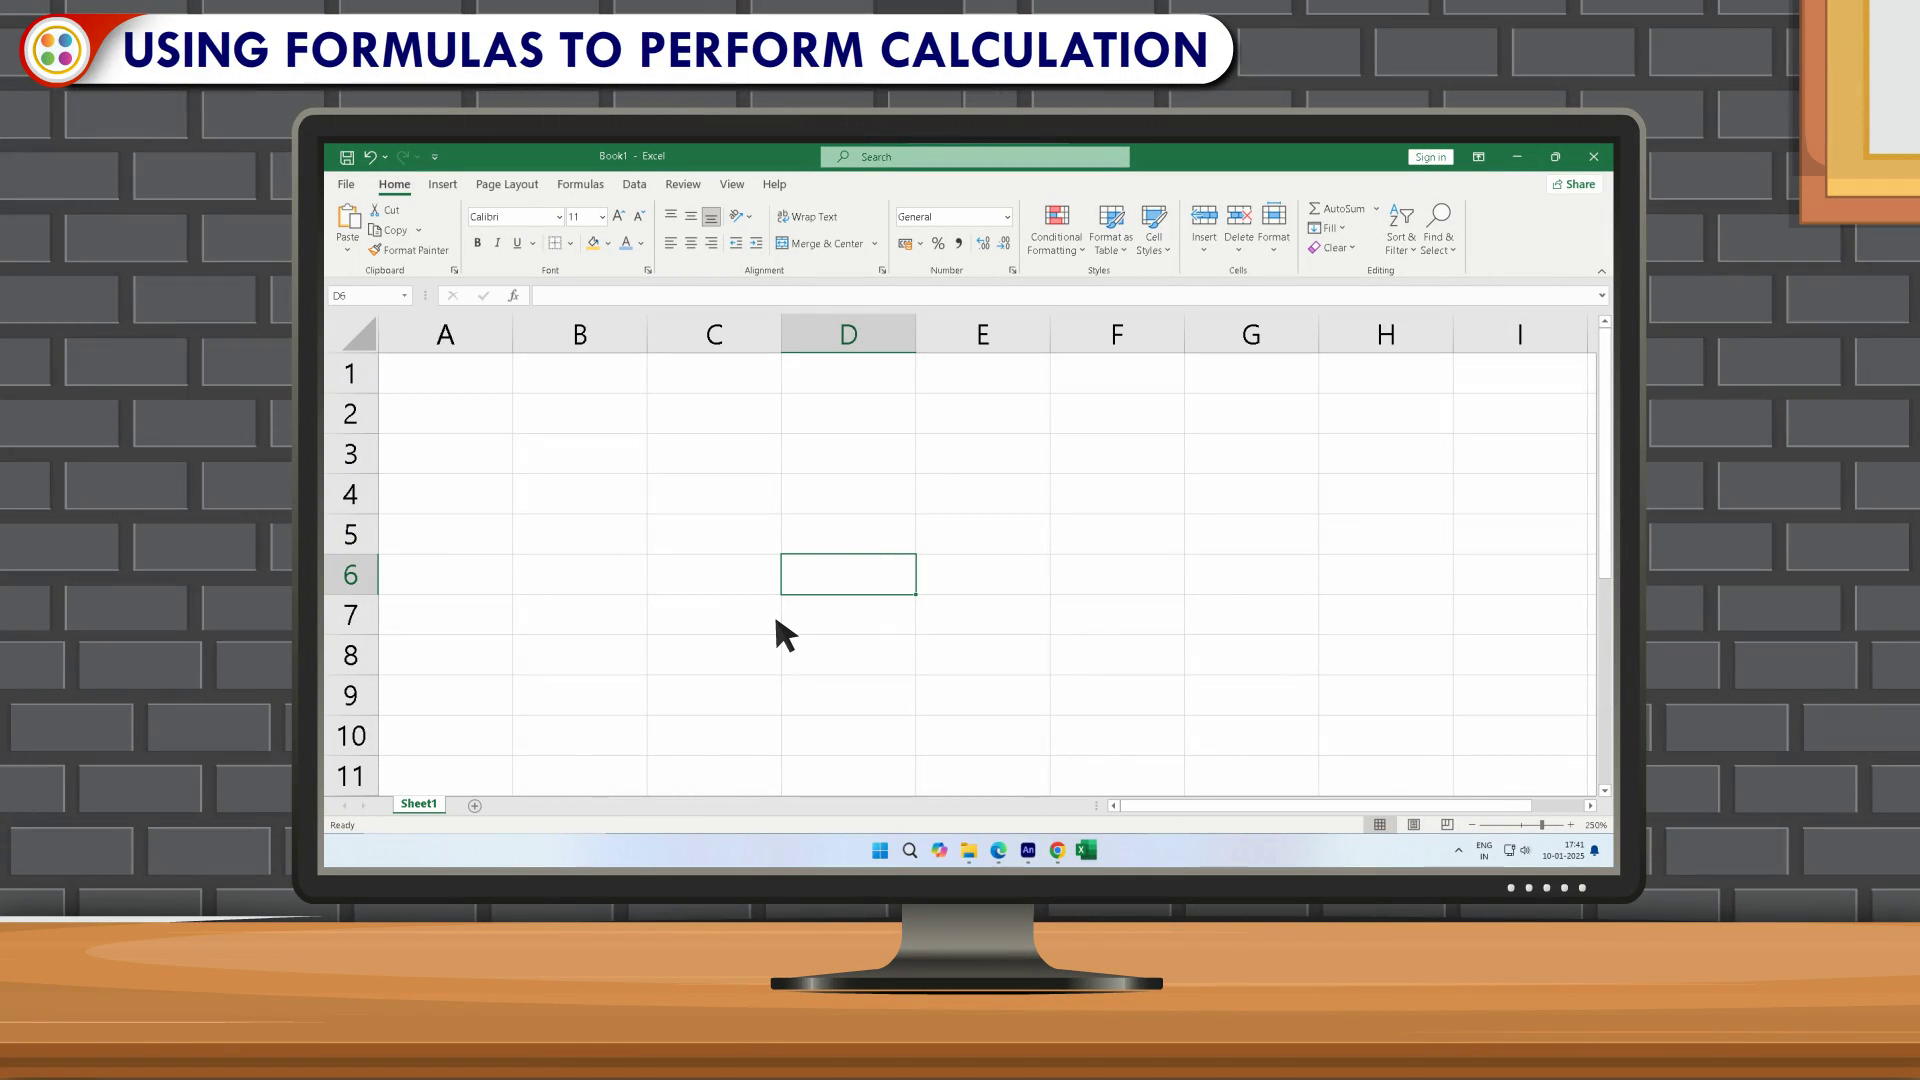Toggle Bold formatting
This screenshot has height=1080, width=1920.
(x=478, y=243)
